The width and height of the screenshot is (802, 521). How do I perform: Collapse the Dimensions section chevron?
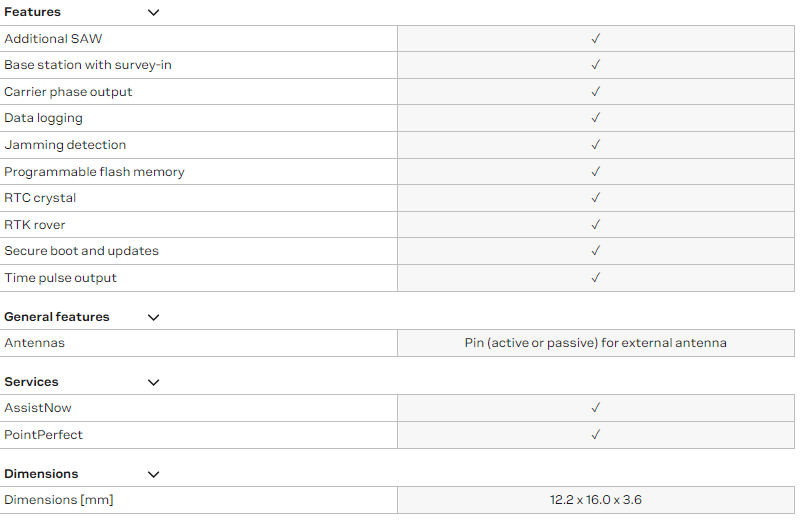(153, 474)
